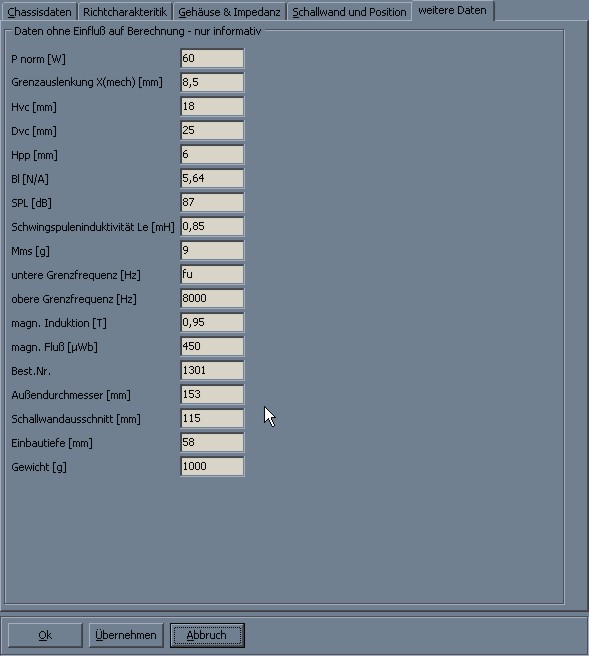Image resolution: width=589 pixels, height=656 pixels.
Task: Click the Ok button
Action: pos(45,635)
